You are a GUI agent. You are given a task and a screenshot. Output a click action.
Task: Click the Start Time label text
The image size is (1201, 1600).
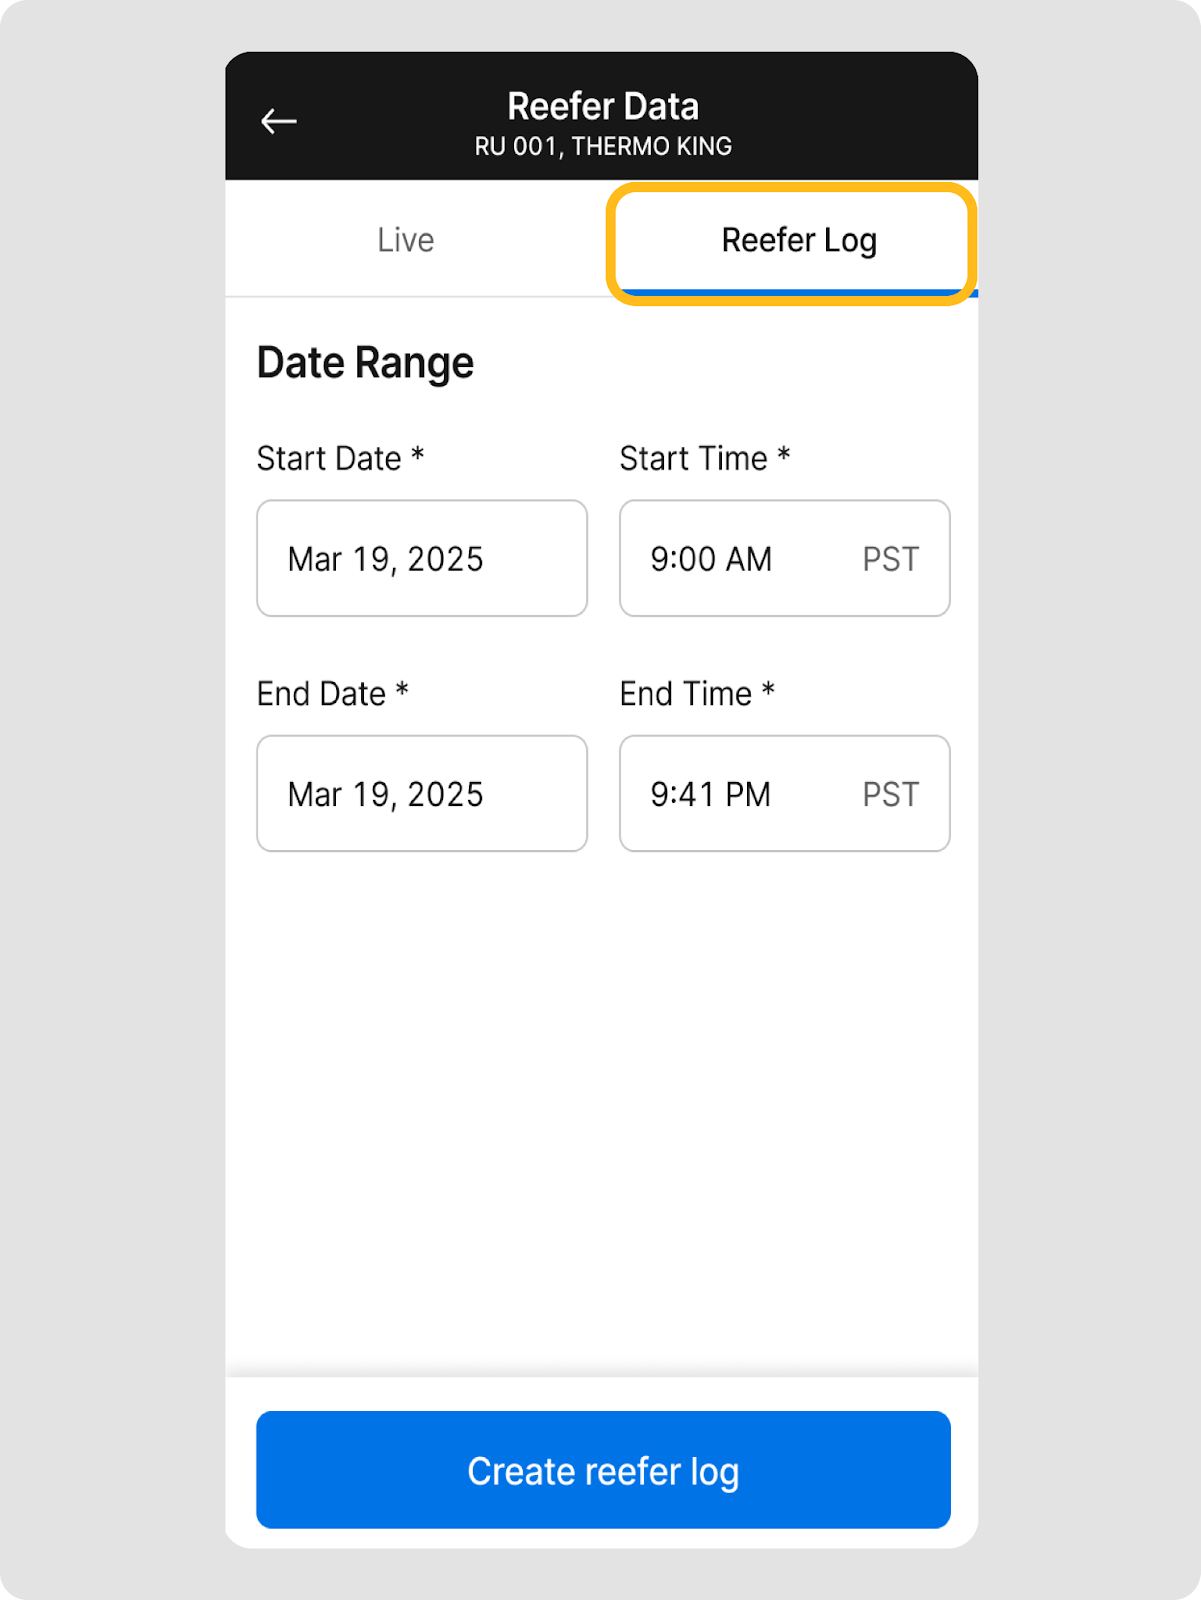pyautogui.click(x=693, y=459)
